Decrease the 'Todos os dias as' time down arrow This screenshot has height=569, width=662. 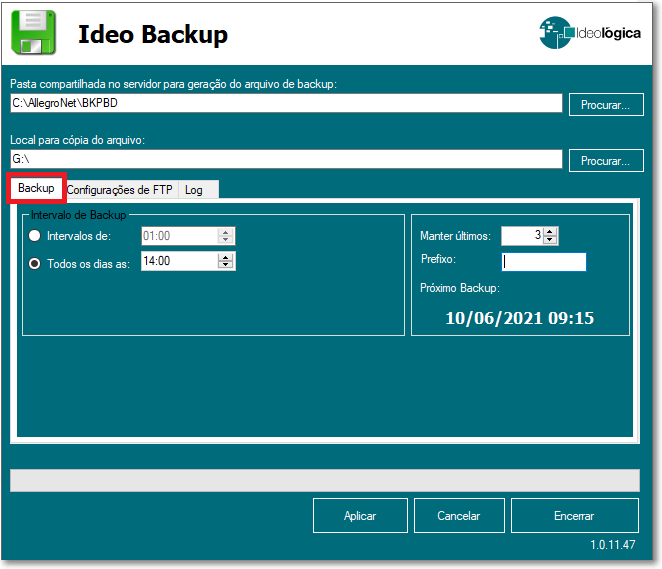coord(226,265)
